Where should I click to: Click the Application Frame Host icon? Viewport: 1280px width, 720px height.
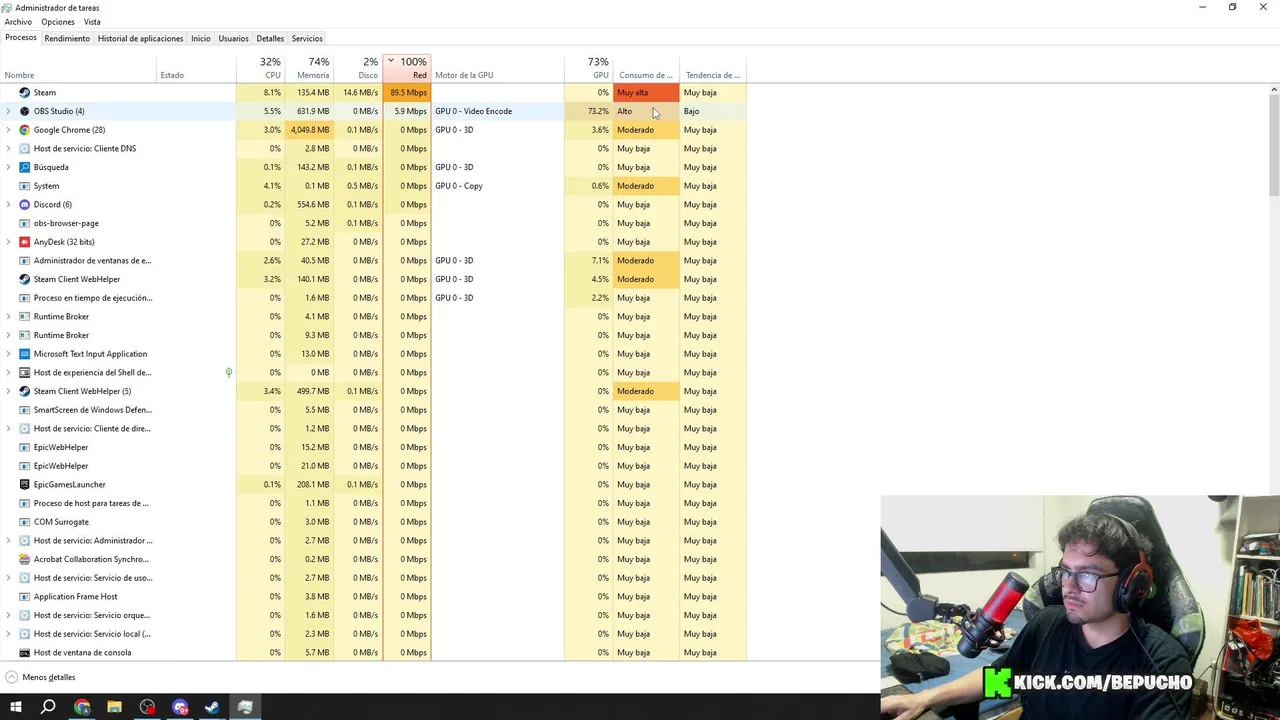tap(25, 596)
